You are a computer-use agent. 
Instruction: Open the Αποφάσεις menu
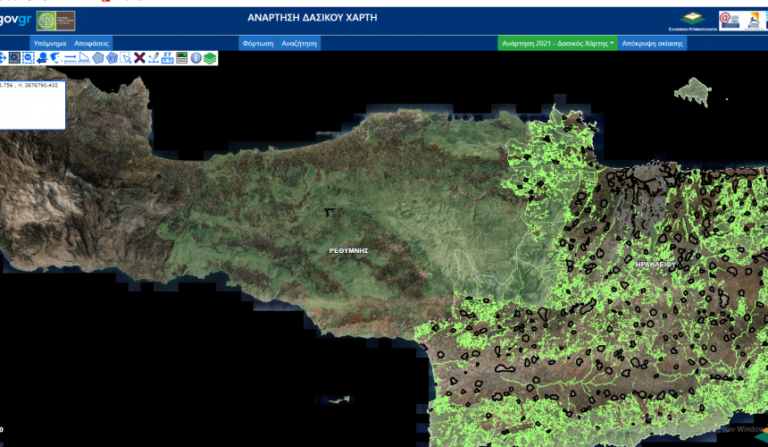coord(91,44)
